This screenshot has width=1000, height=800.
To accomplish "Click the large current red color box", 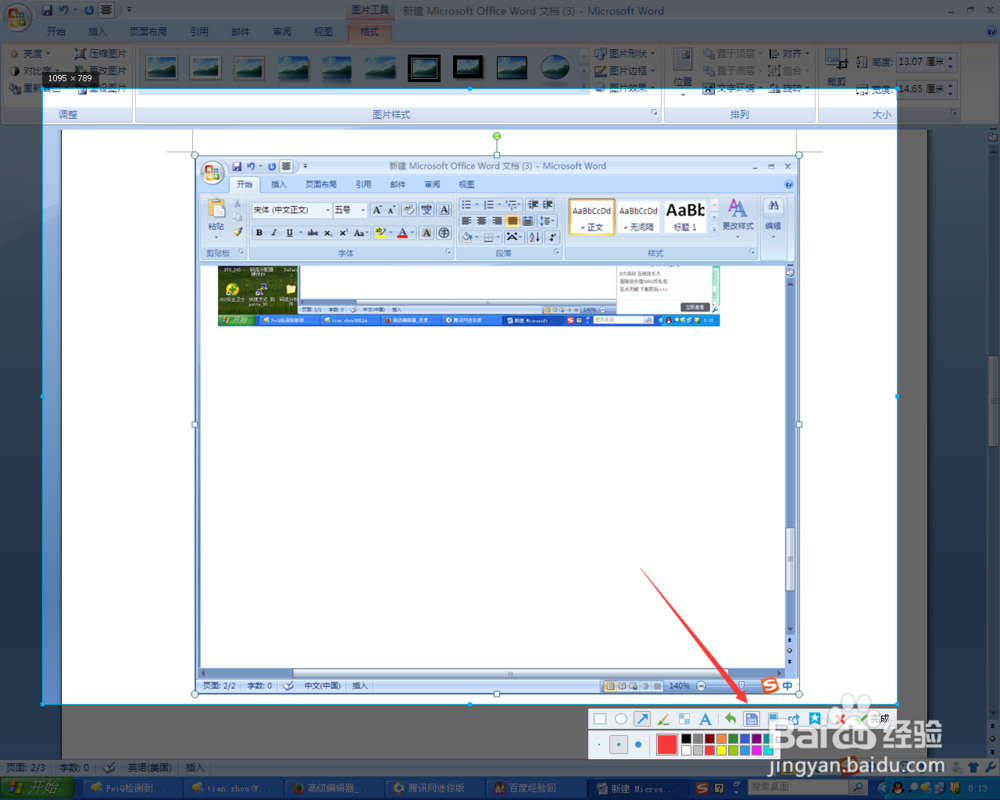I will point(666,744).
